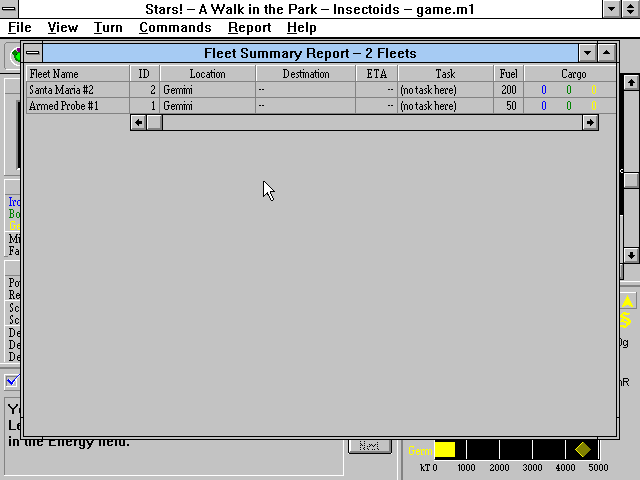Click main window vertical scrollbar up arrow
640x480 pixels.
pyautogui.click(x=631, y=83)
